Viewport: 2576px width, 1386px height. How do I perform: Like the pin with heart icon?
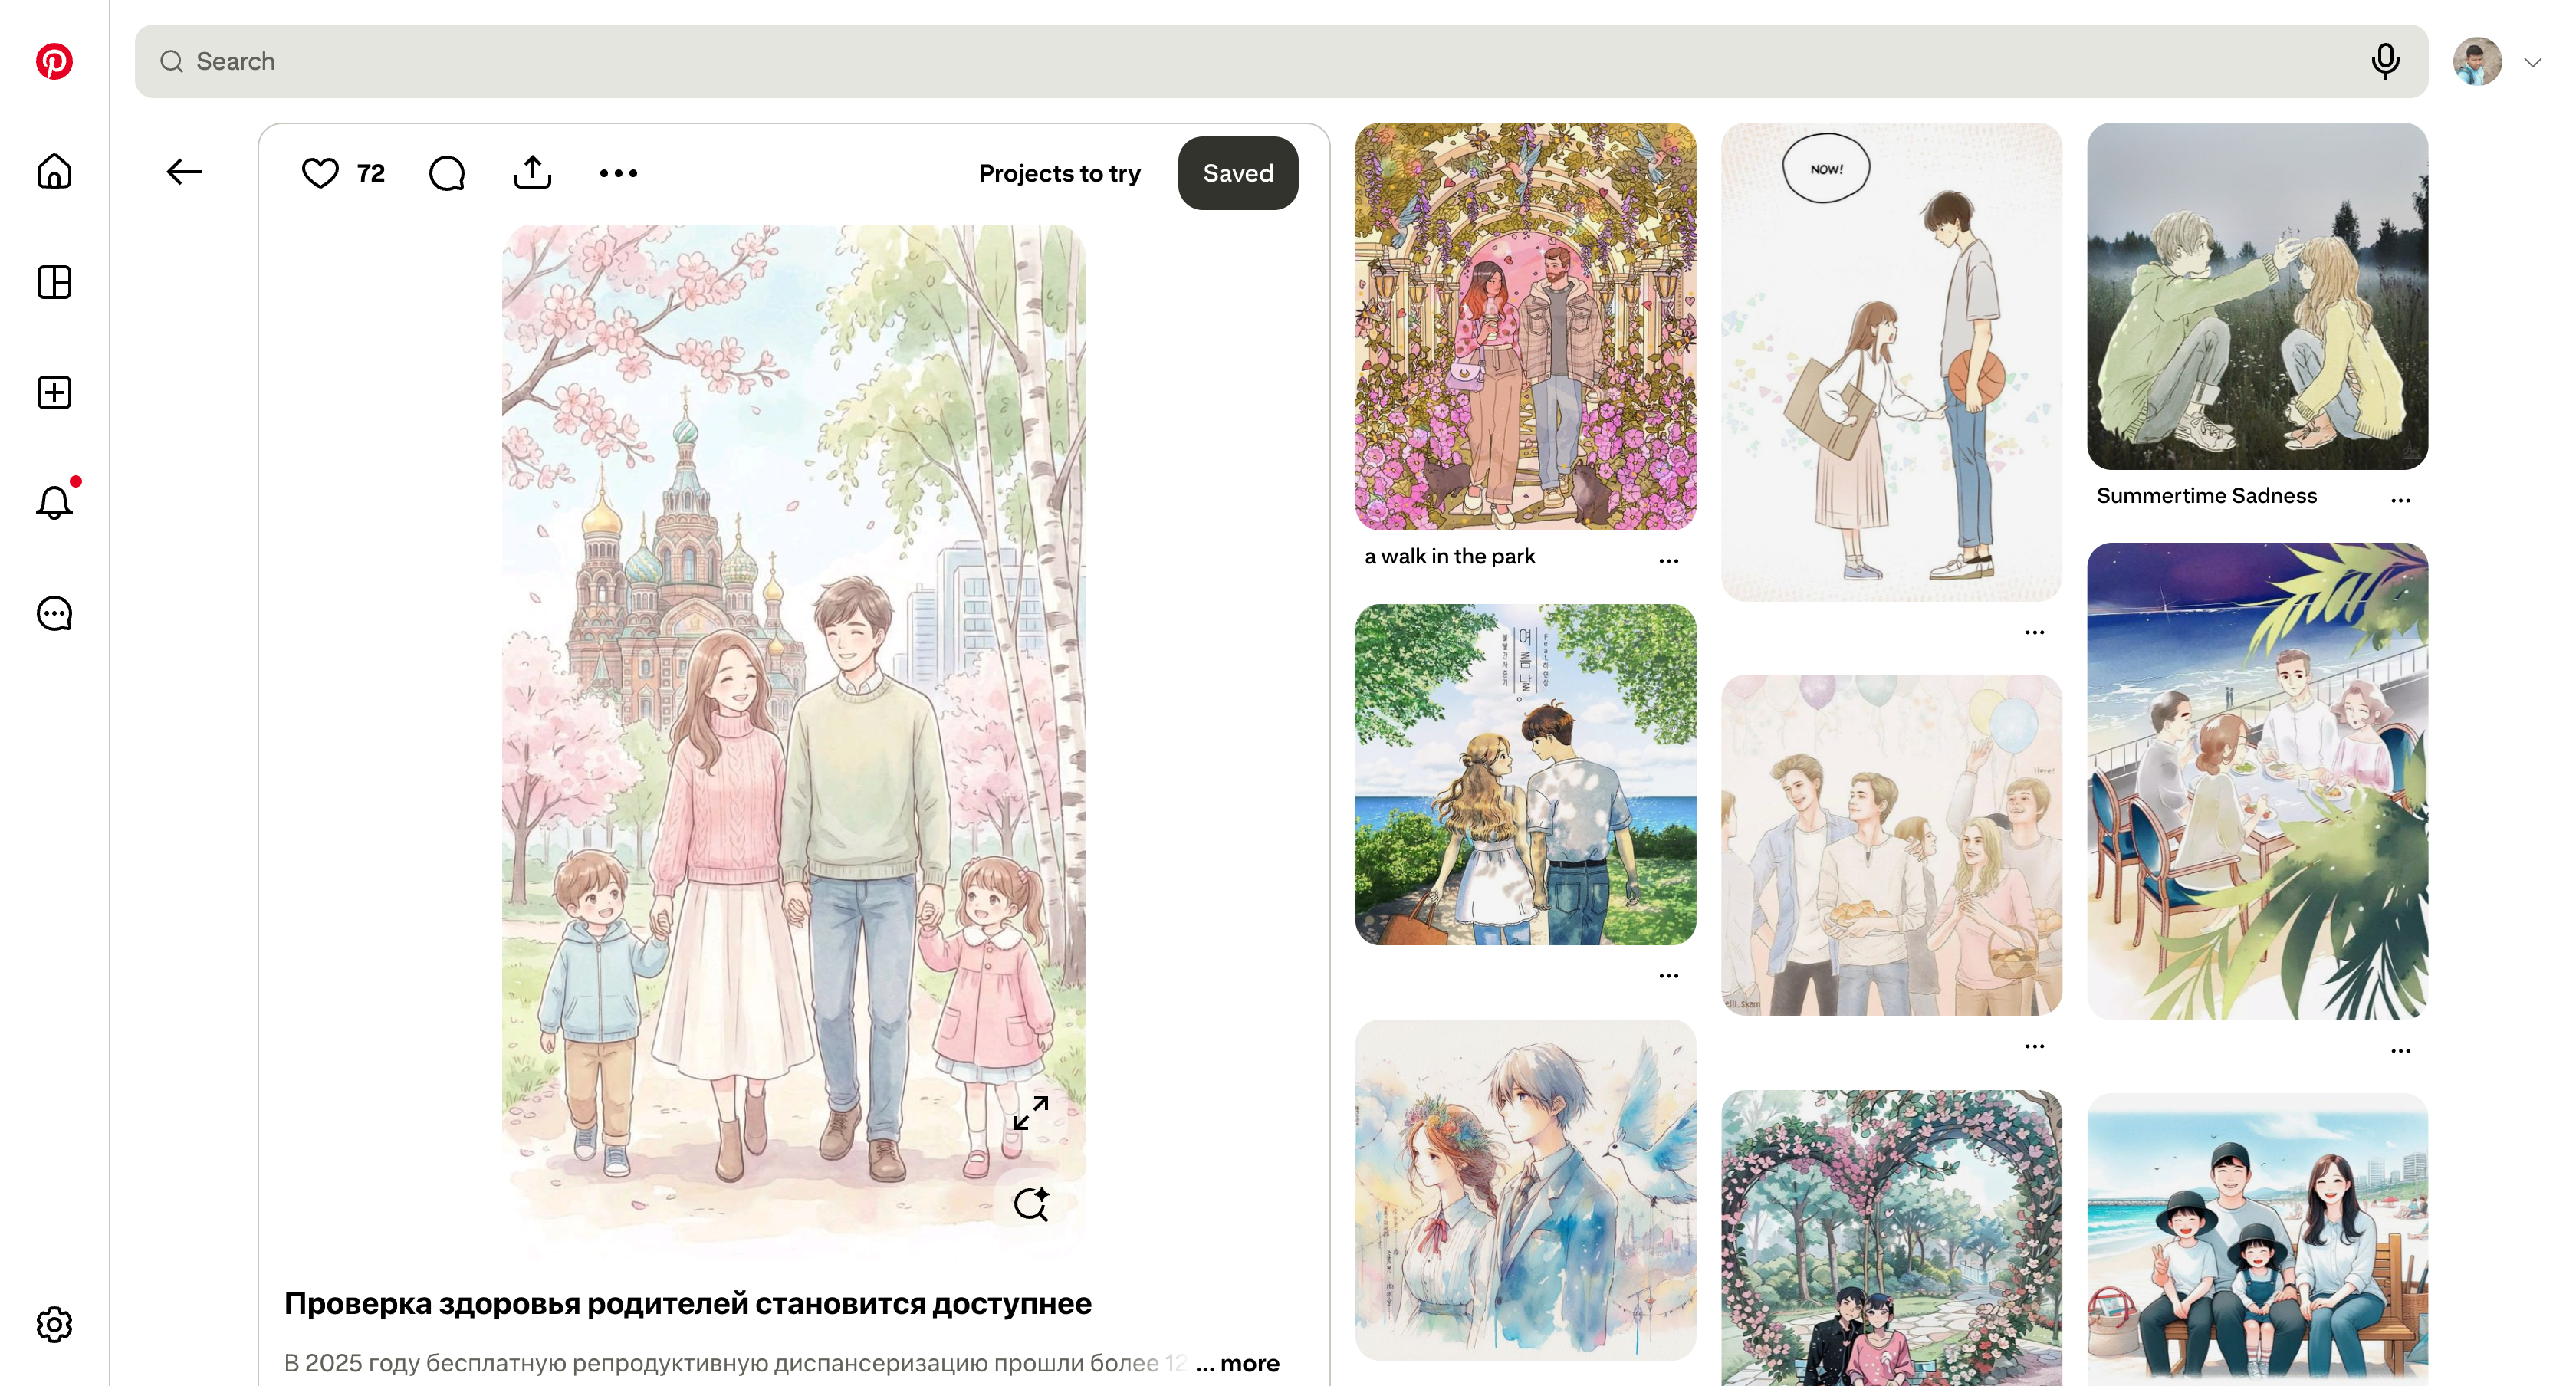point(320,173)
